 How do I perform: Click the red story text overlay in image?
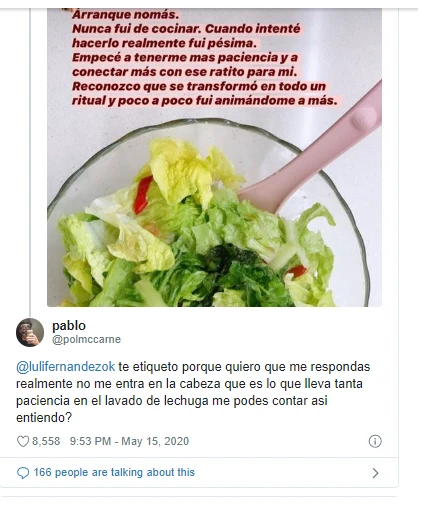point(204,58)
